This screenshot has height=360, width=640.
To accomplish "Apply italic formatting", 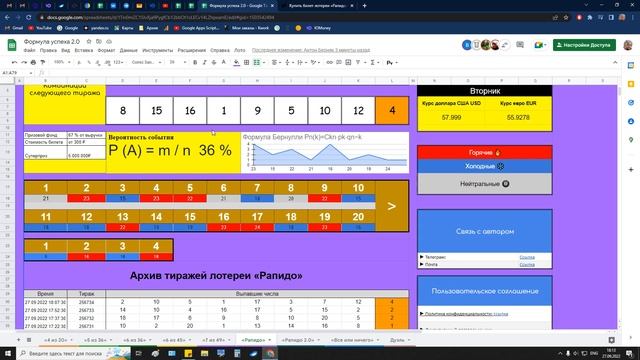I will click(204, 62).
